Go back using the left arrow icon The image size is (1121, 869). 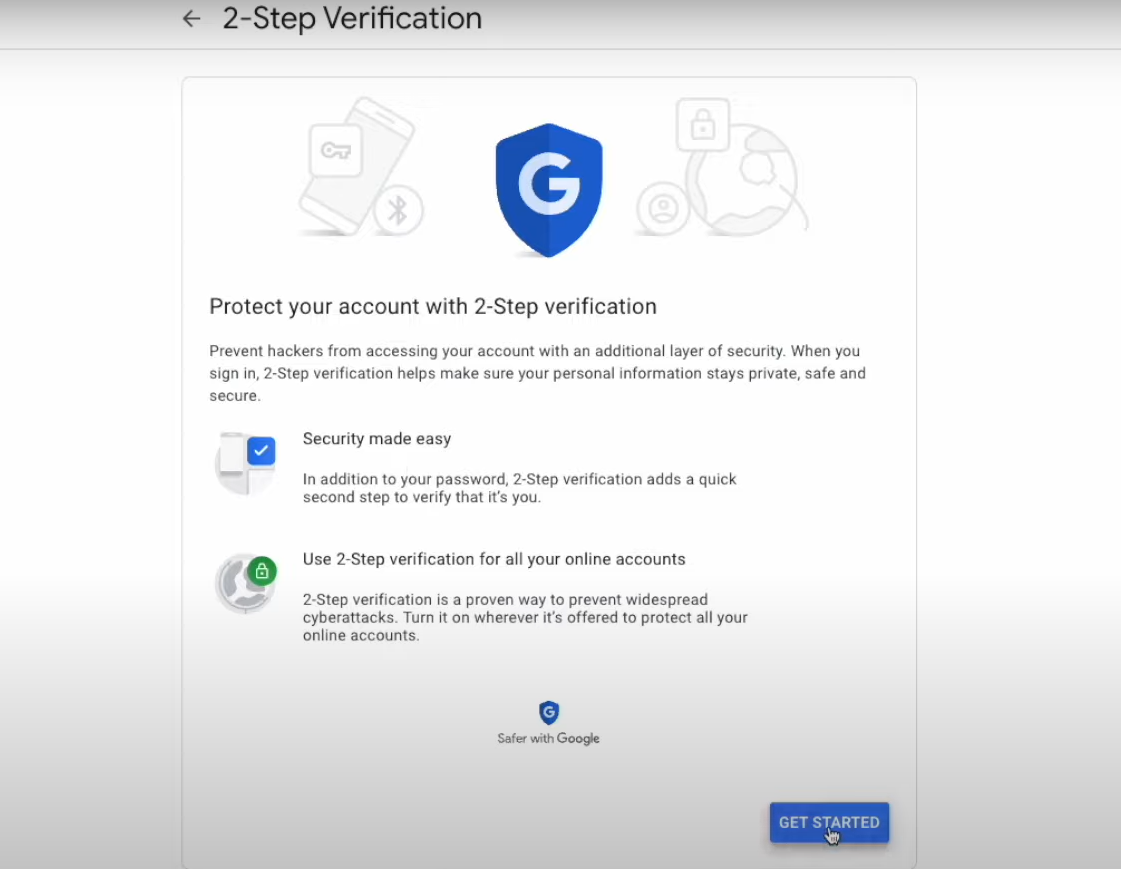(191, 19)
